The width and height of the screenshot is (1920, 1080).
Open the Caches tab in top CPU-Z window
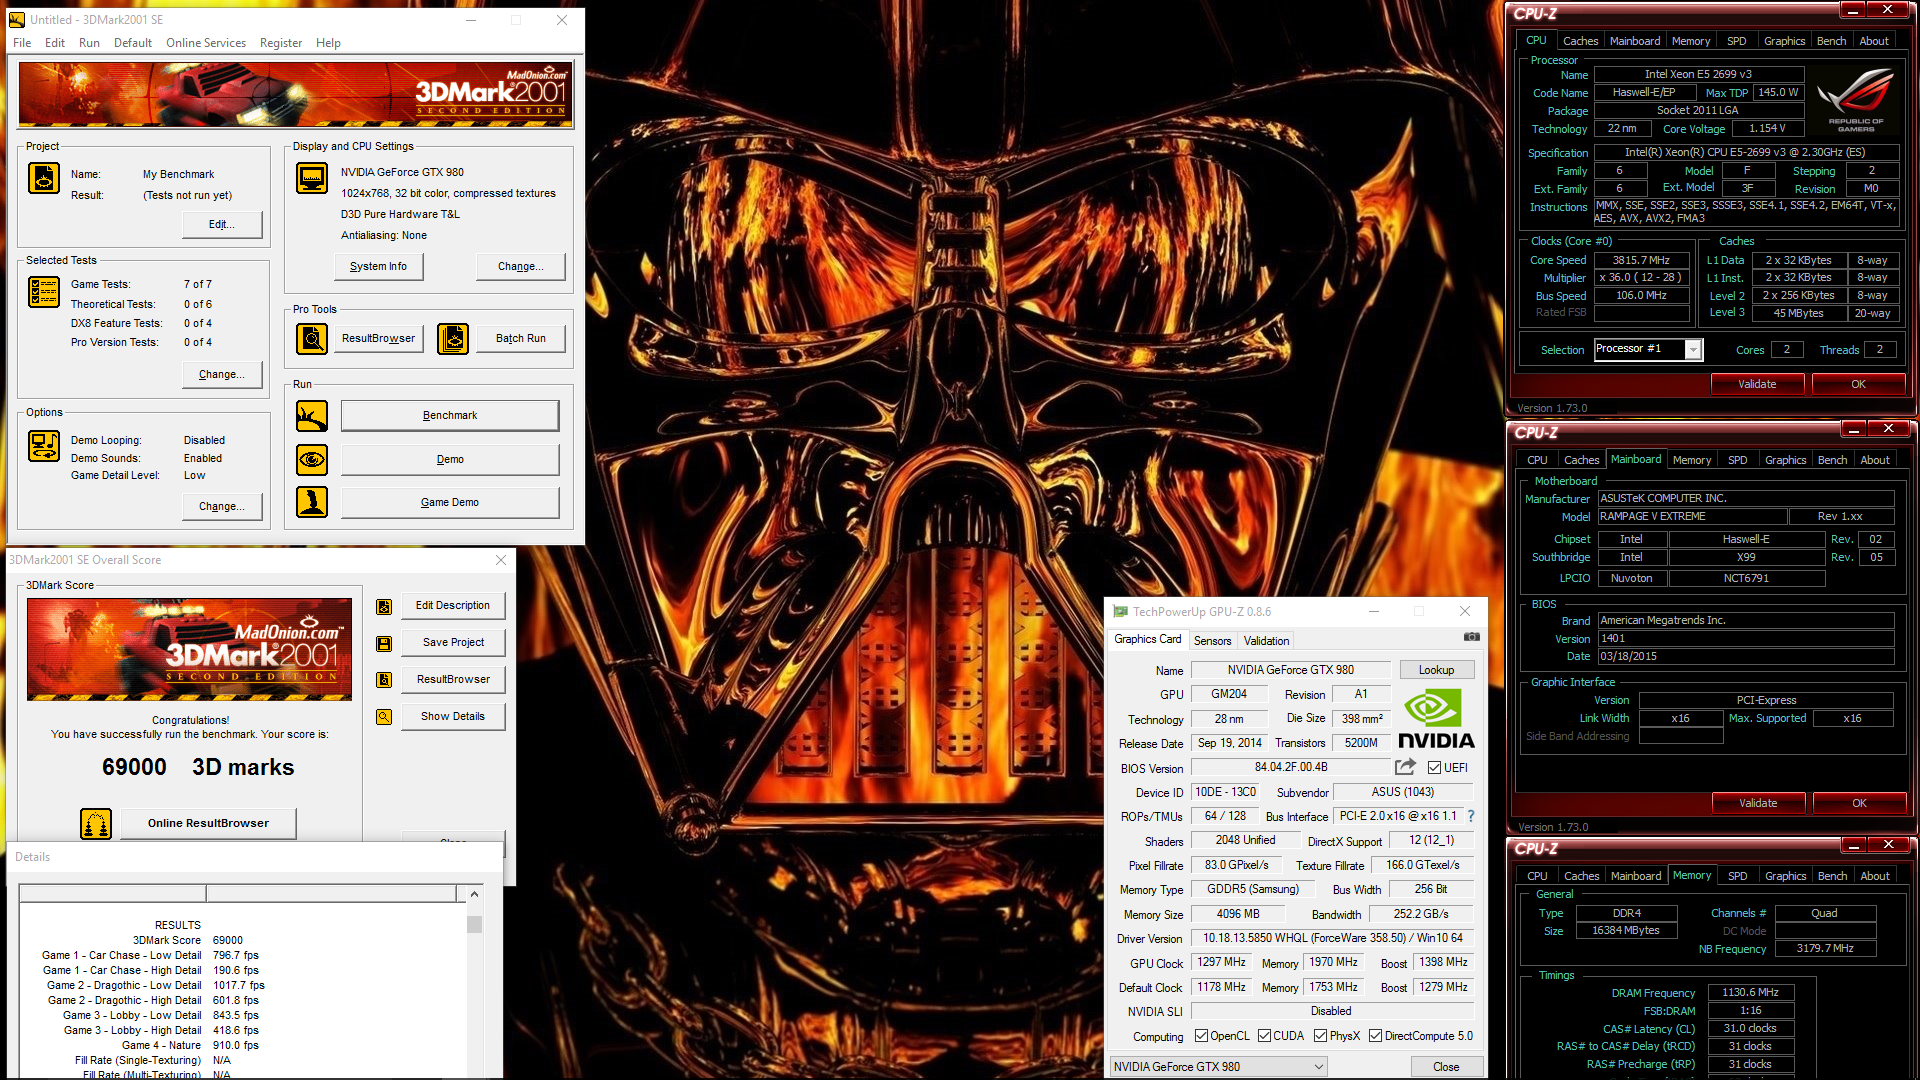coord(1580,41)
